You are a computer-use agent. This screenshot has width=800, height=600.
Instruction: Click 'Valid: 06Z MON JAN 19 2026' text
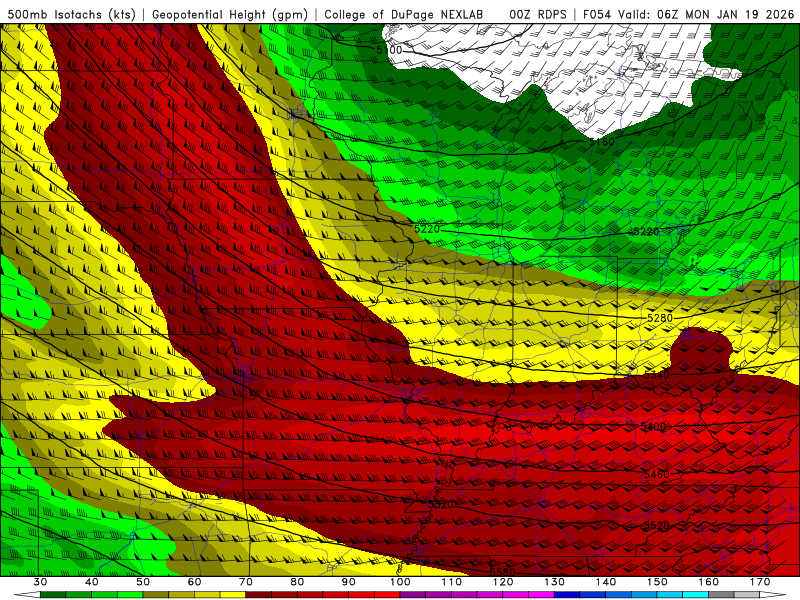pyautogui.click(x=706, y=15)
